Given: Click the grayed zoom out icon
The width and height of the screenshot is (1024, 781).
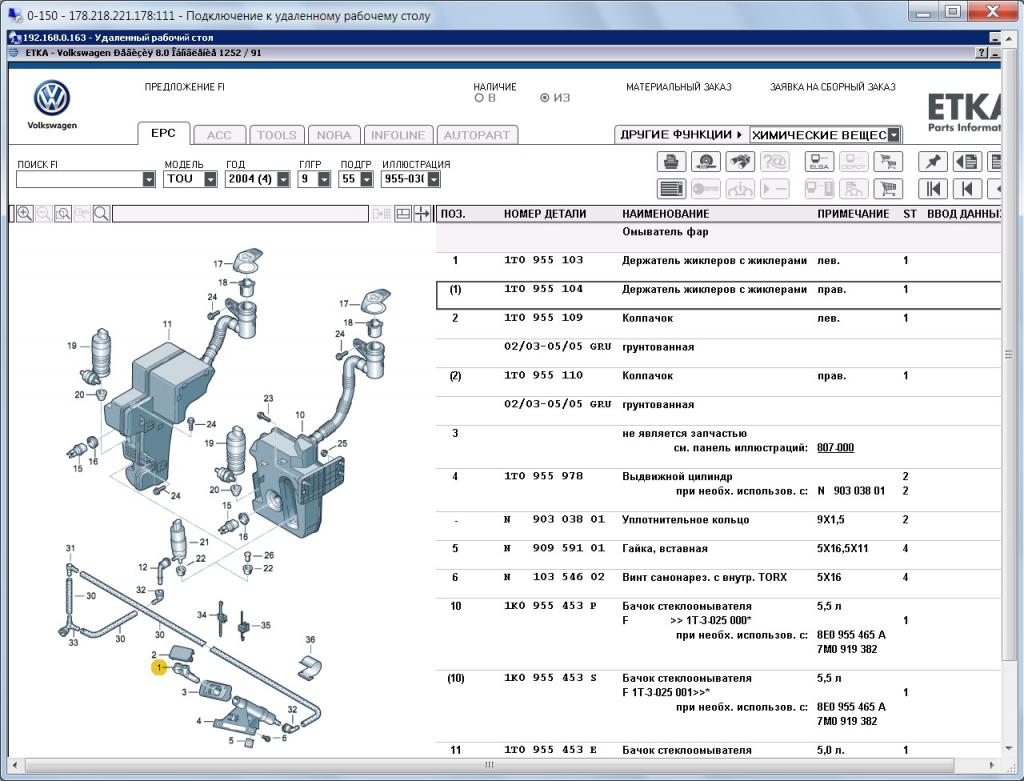Looking at the screenshot, I should [x=44, y=214].
